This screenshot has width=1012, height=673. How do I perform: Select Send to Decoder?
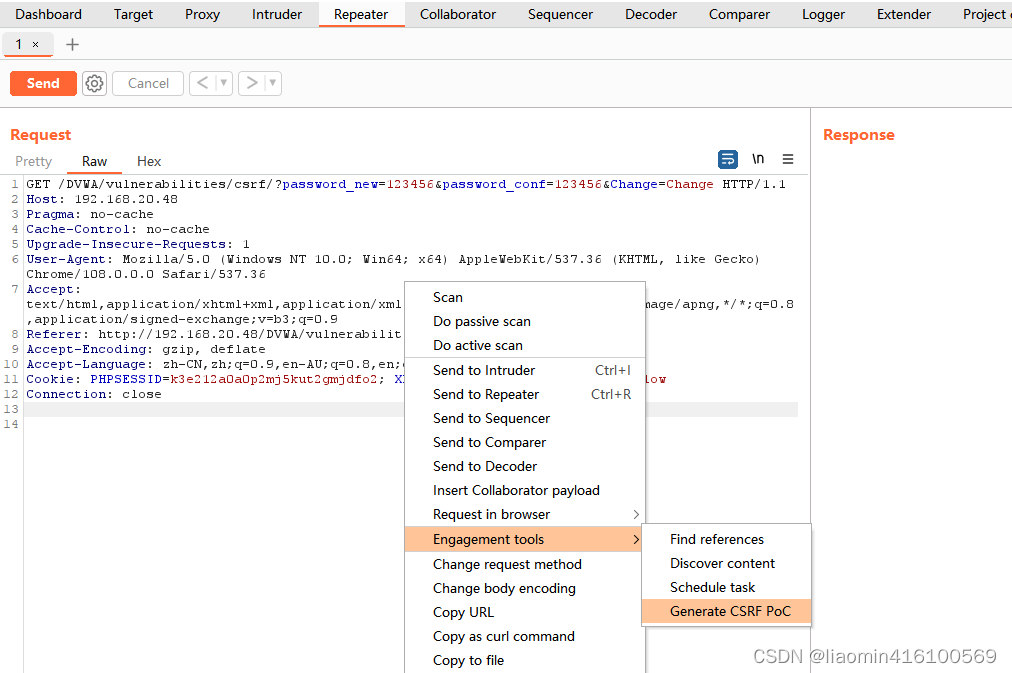pos(525,466)
